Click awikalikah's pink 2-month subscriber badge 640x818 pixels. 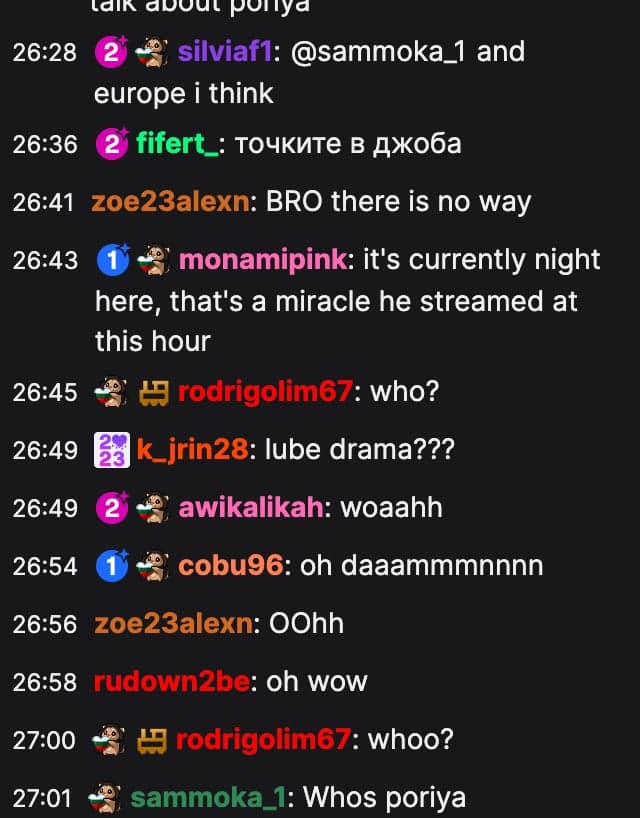coord(112,508)
